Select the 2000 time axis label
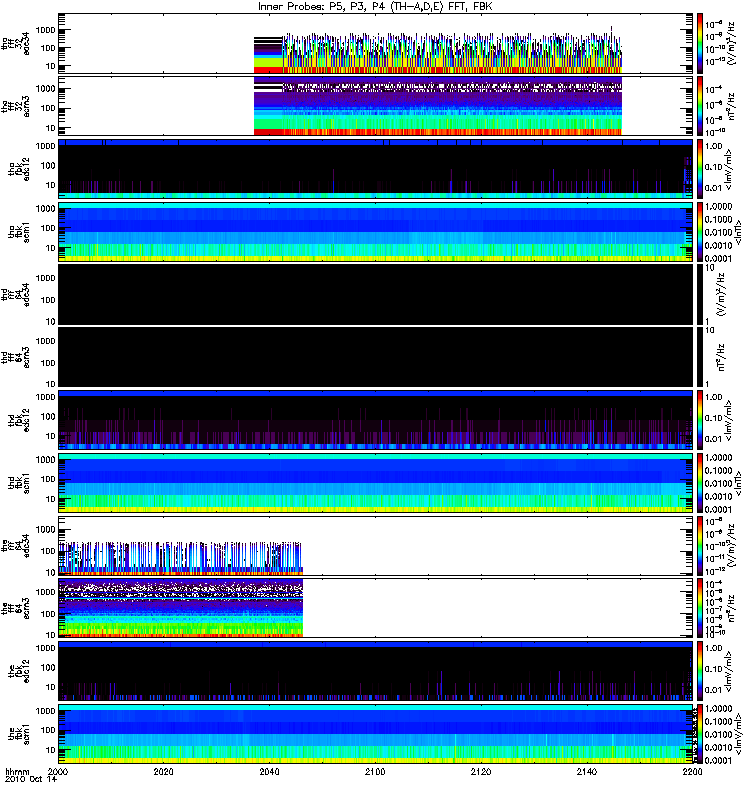 coord(58,771)
